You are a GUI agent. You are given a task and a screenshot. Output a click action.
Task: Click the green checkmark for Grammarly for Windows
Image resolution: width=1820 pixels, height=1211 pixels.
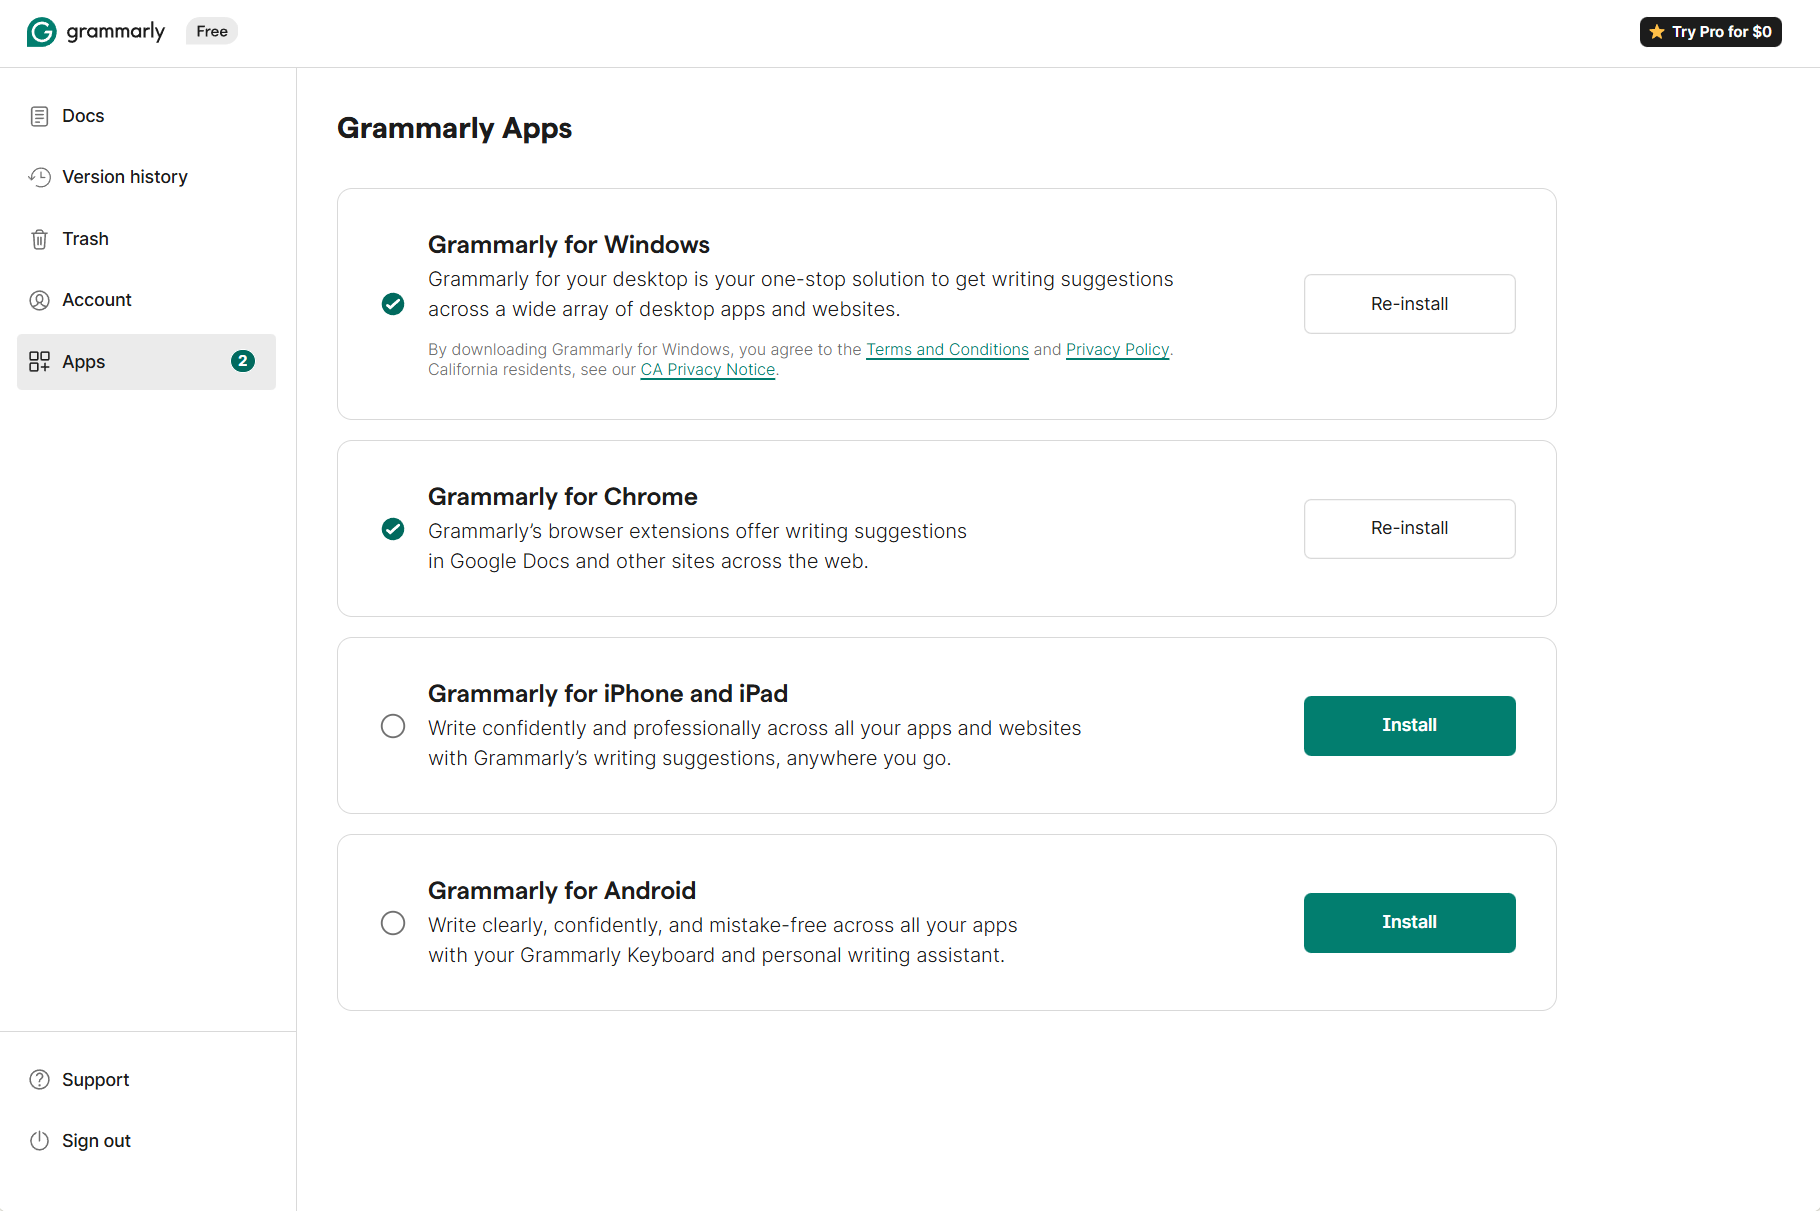tap(393, 304)
